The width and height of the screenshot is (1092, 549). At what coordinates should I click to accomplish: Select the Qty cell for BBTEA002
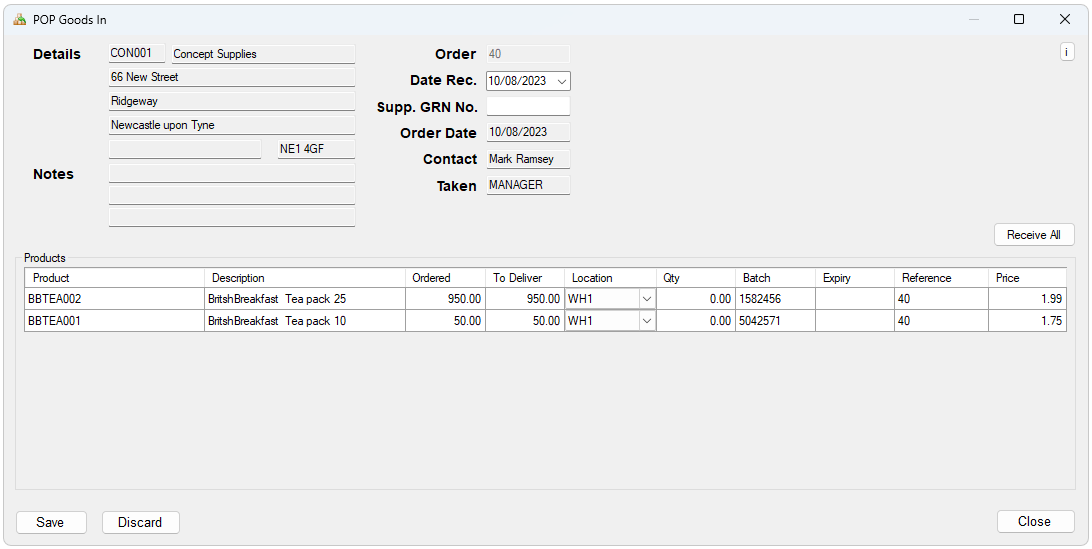tap(695, 299)
